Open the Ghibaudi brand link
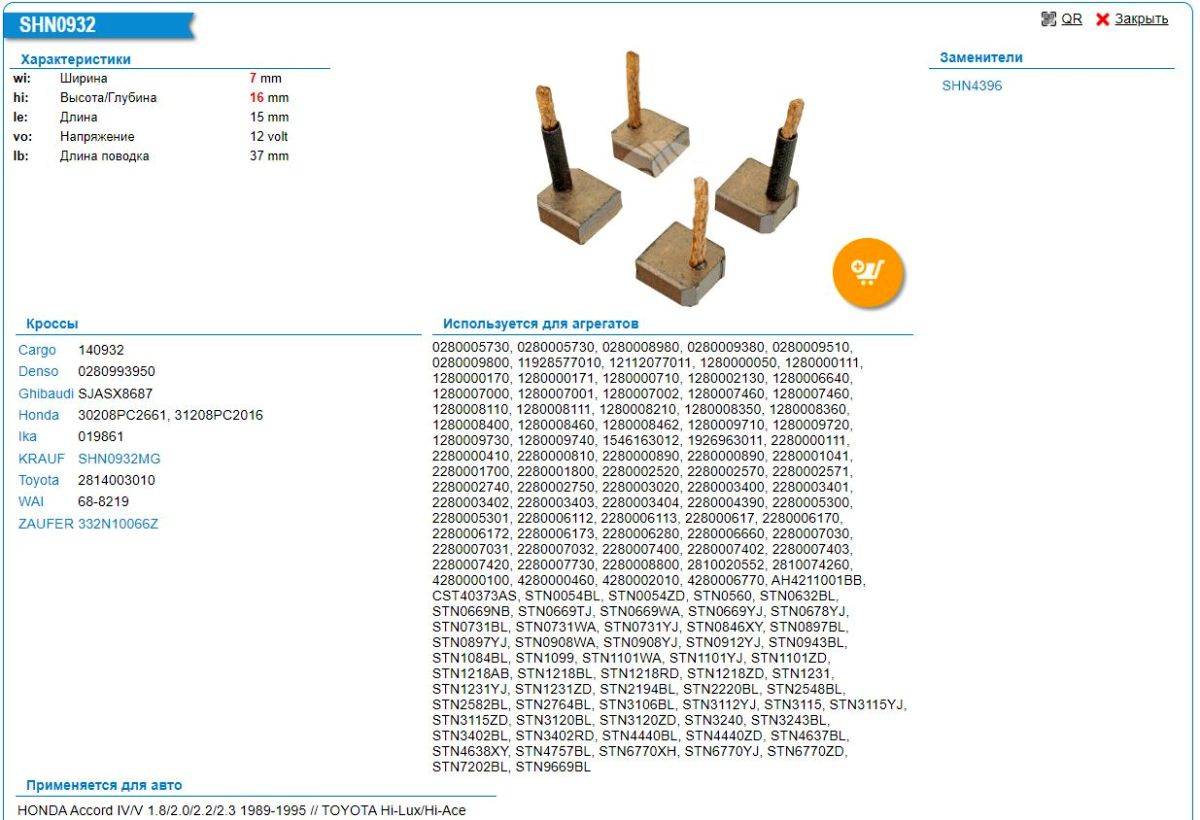The image size is (1200, 820). (x=46, y=394)
